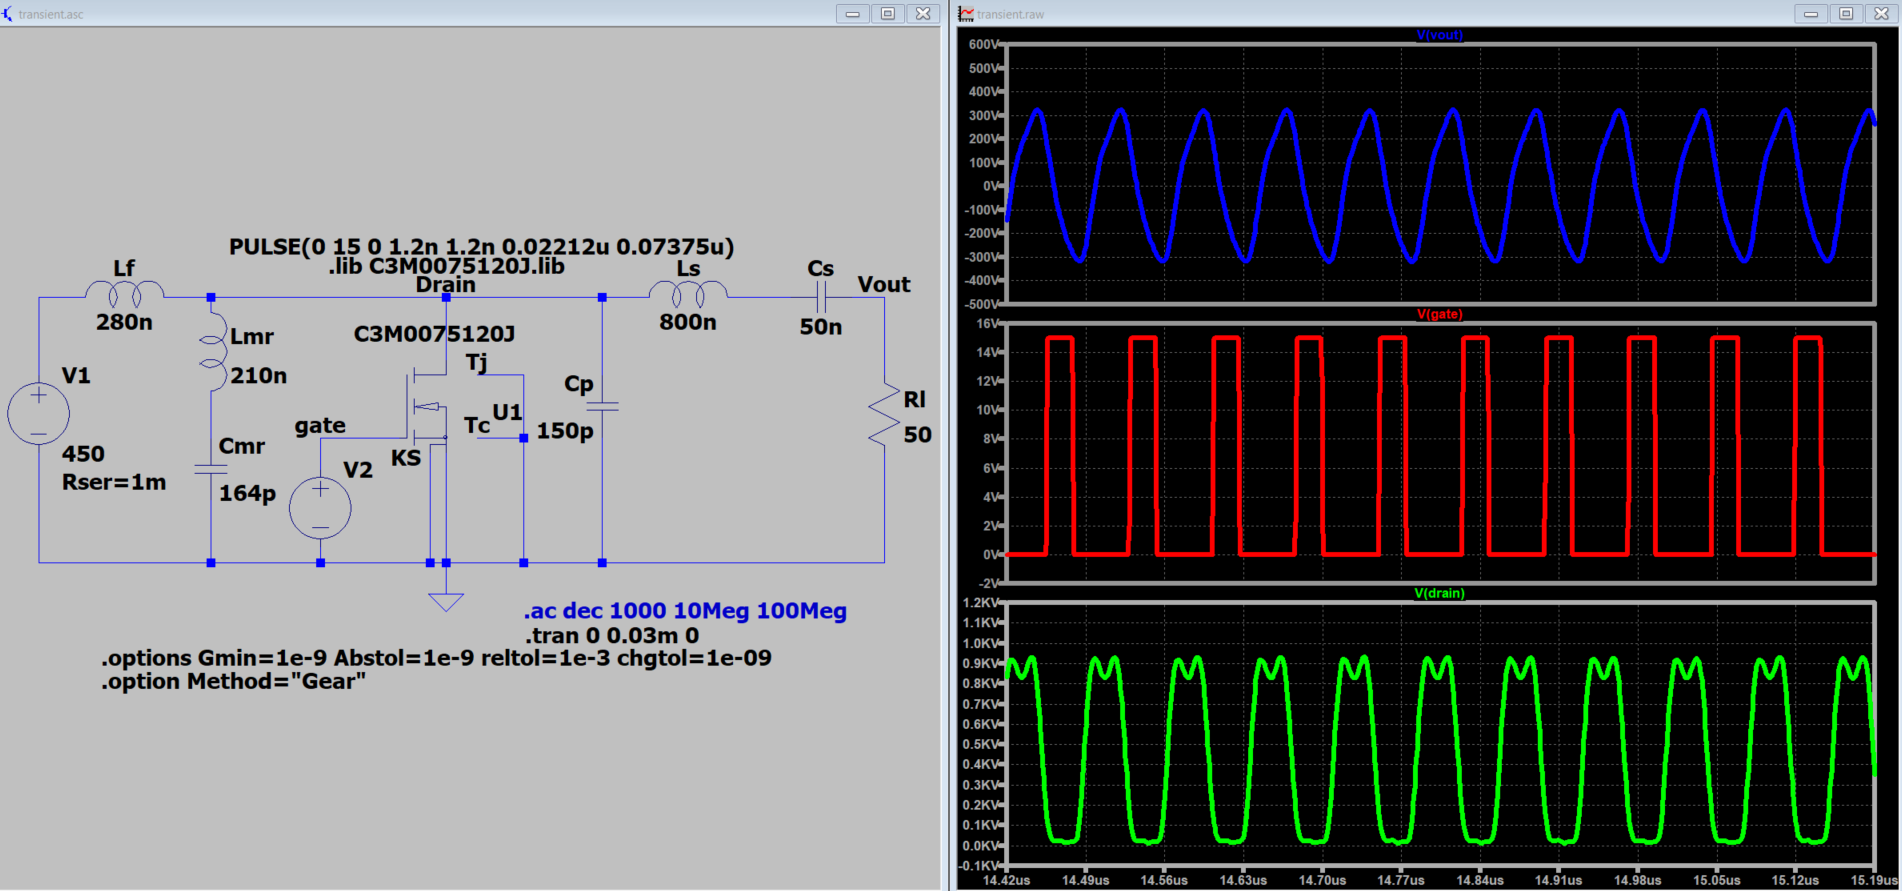The image size is (1902, 891).
Task: Click the KS pin label
Action: point(406,458)
